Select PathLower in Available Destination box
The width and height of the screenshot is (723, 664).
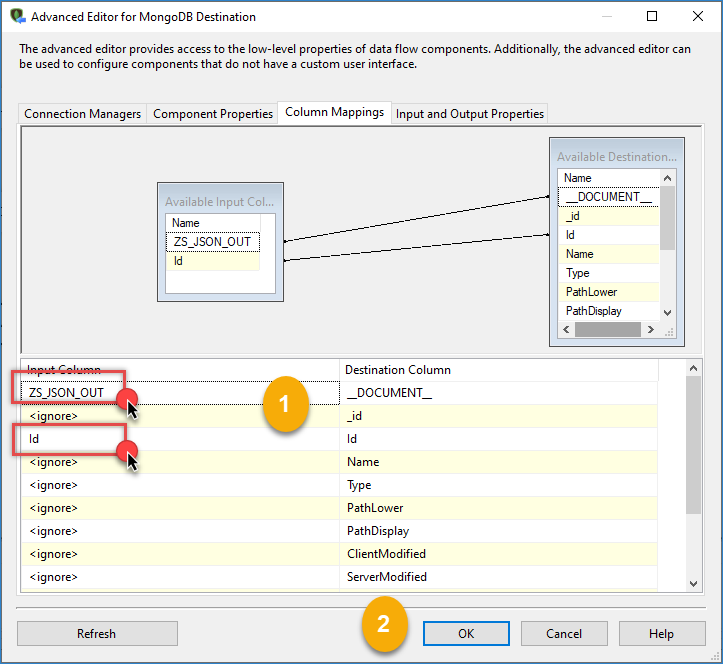tap(609, 291)
